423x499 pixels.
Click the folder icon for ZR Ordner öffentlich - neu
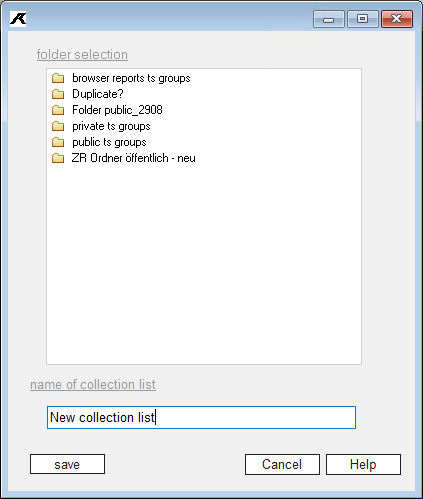pos(58,158)
